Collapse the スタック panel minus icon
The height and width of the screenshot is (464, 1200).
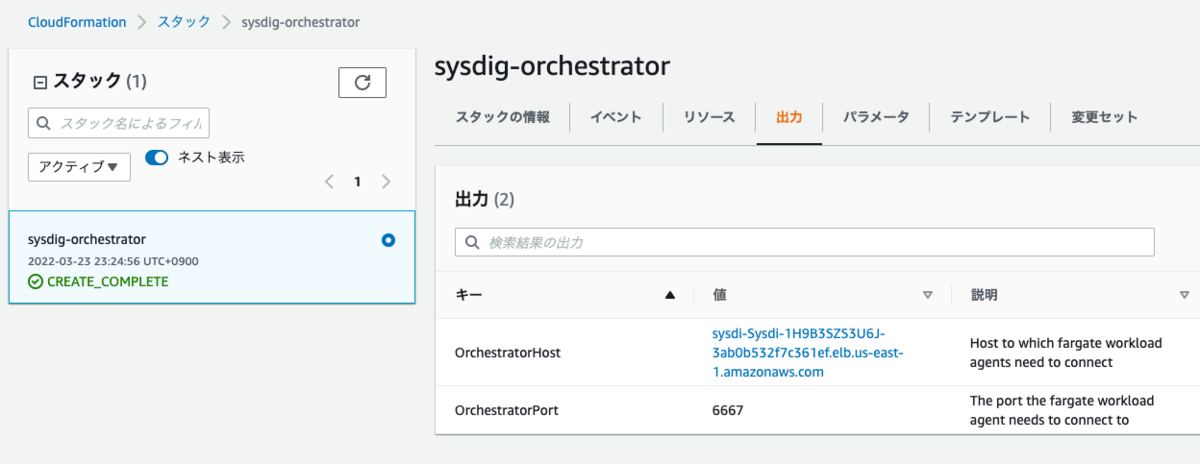pos(41,82)
